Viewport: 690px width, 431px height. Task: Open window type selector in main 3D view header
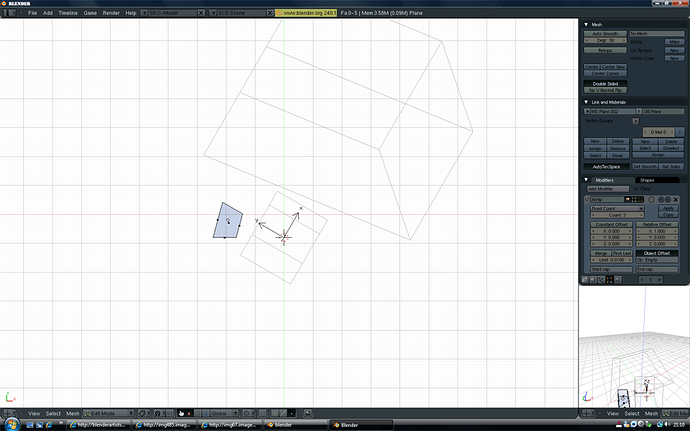tap(9, 413)
